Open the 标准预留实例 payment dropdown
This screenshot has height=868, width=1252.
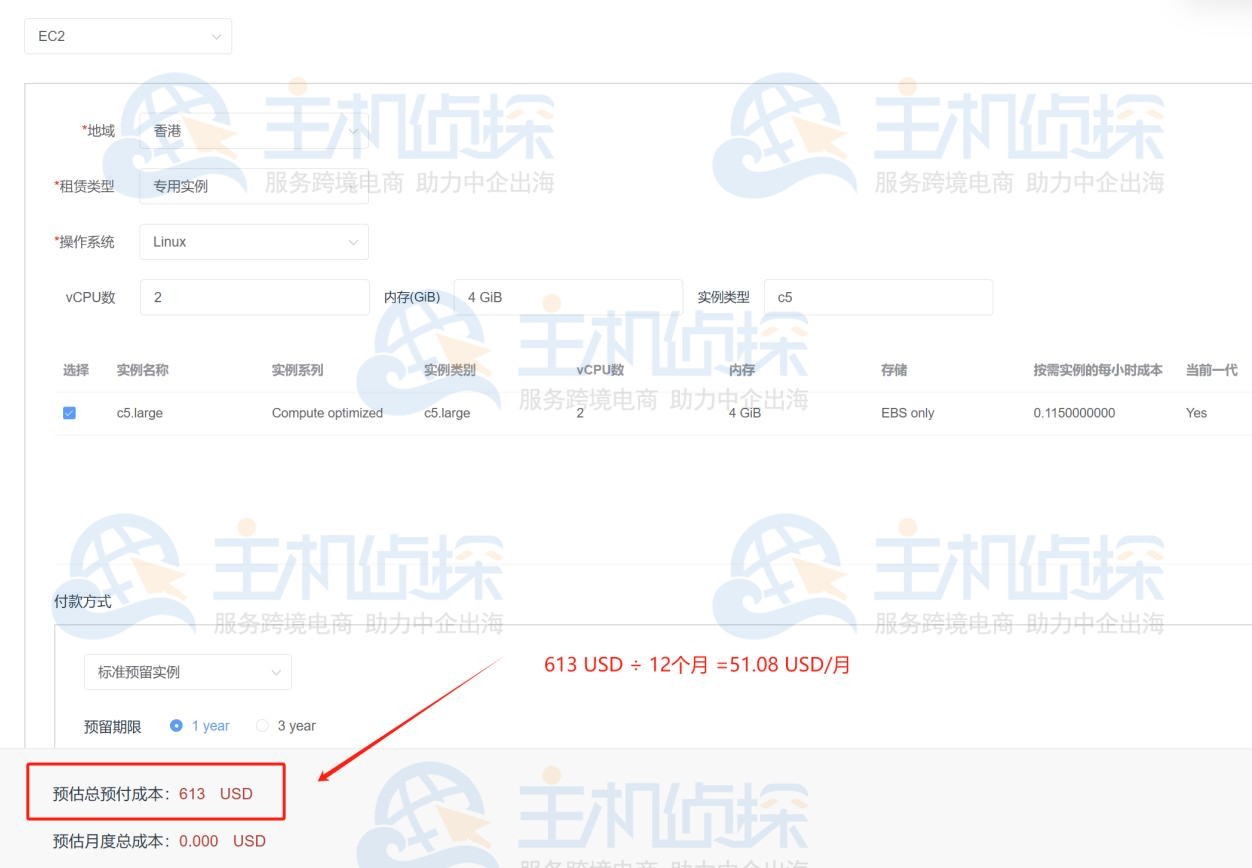pos(188,672)
